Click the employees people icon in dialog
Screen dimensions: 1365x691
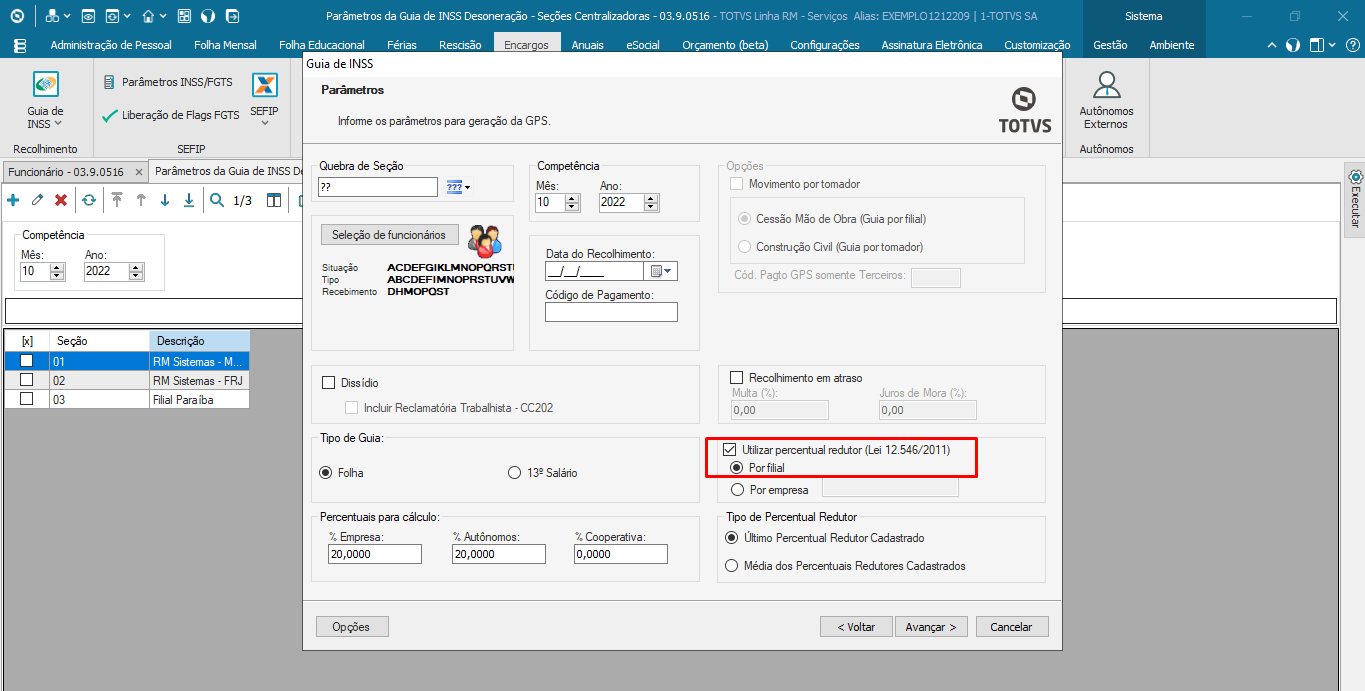[485, 239]
